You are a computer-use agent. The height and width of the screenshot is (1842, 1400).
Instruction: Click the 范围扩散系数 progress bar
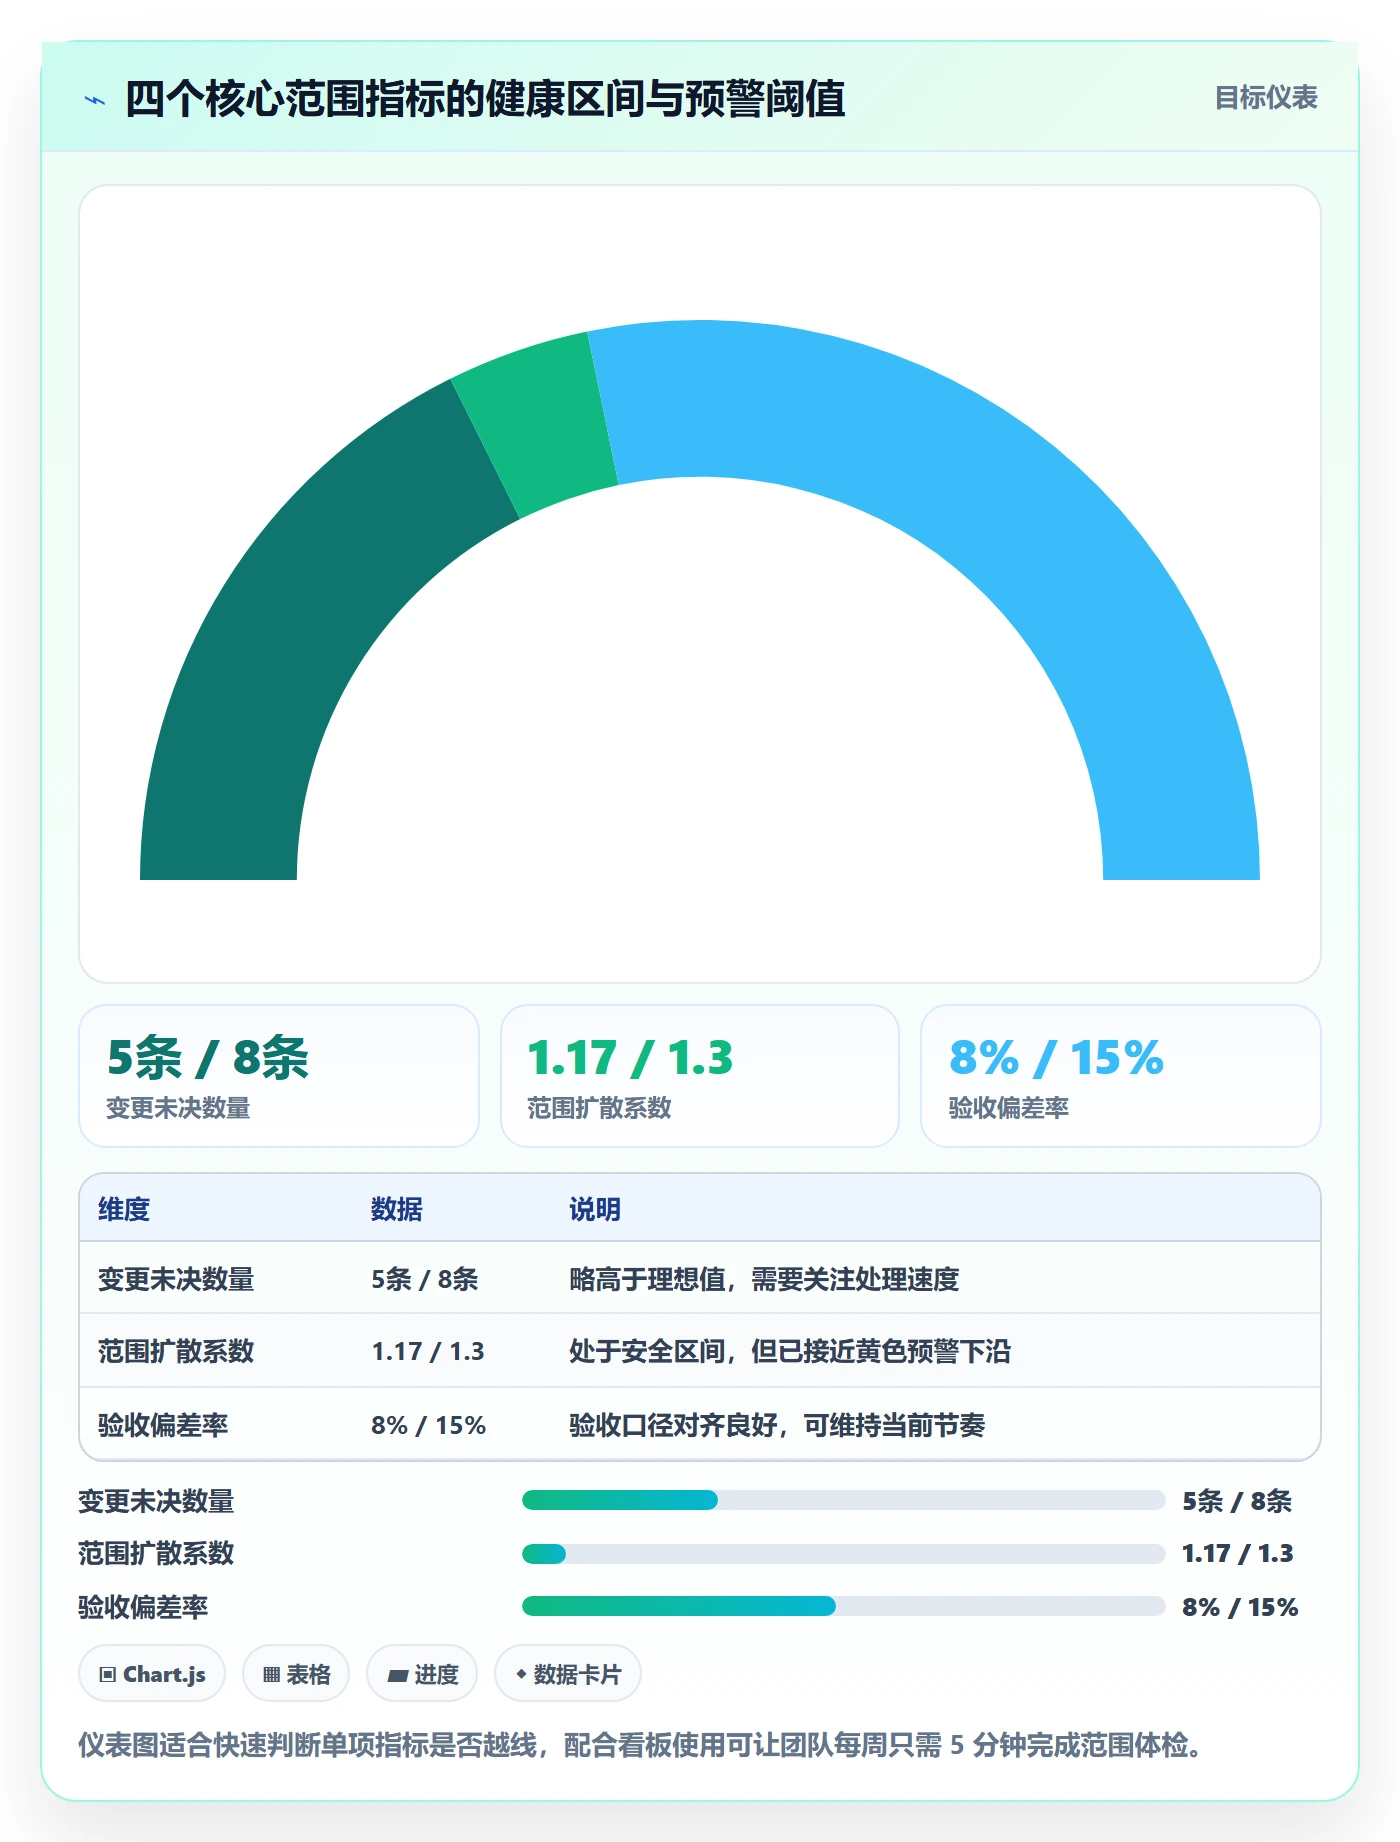843,1554
